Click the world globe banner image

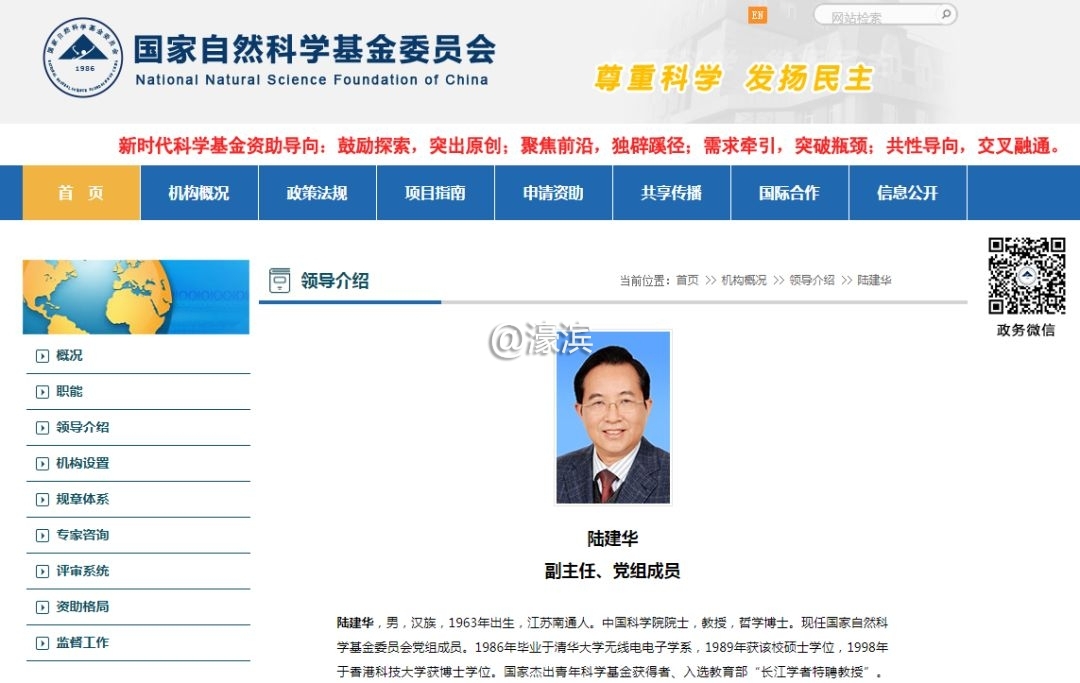click(136, 297)
